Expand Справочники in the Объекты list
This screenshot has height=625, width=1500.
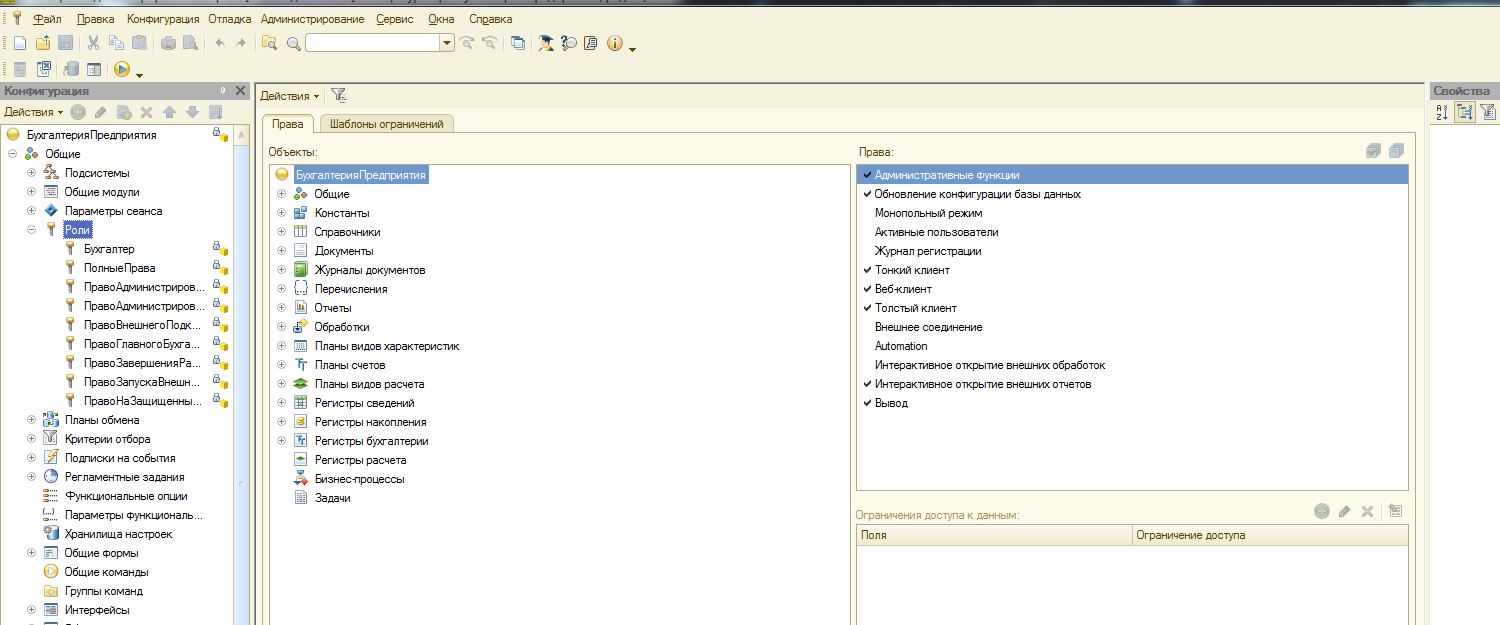point(281,232)
